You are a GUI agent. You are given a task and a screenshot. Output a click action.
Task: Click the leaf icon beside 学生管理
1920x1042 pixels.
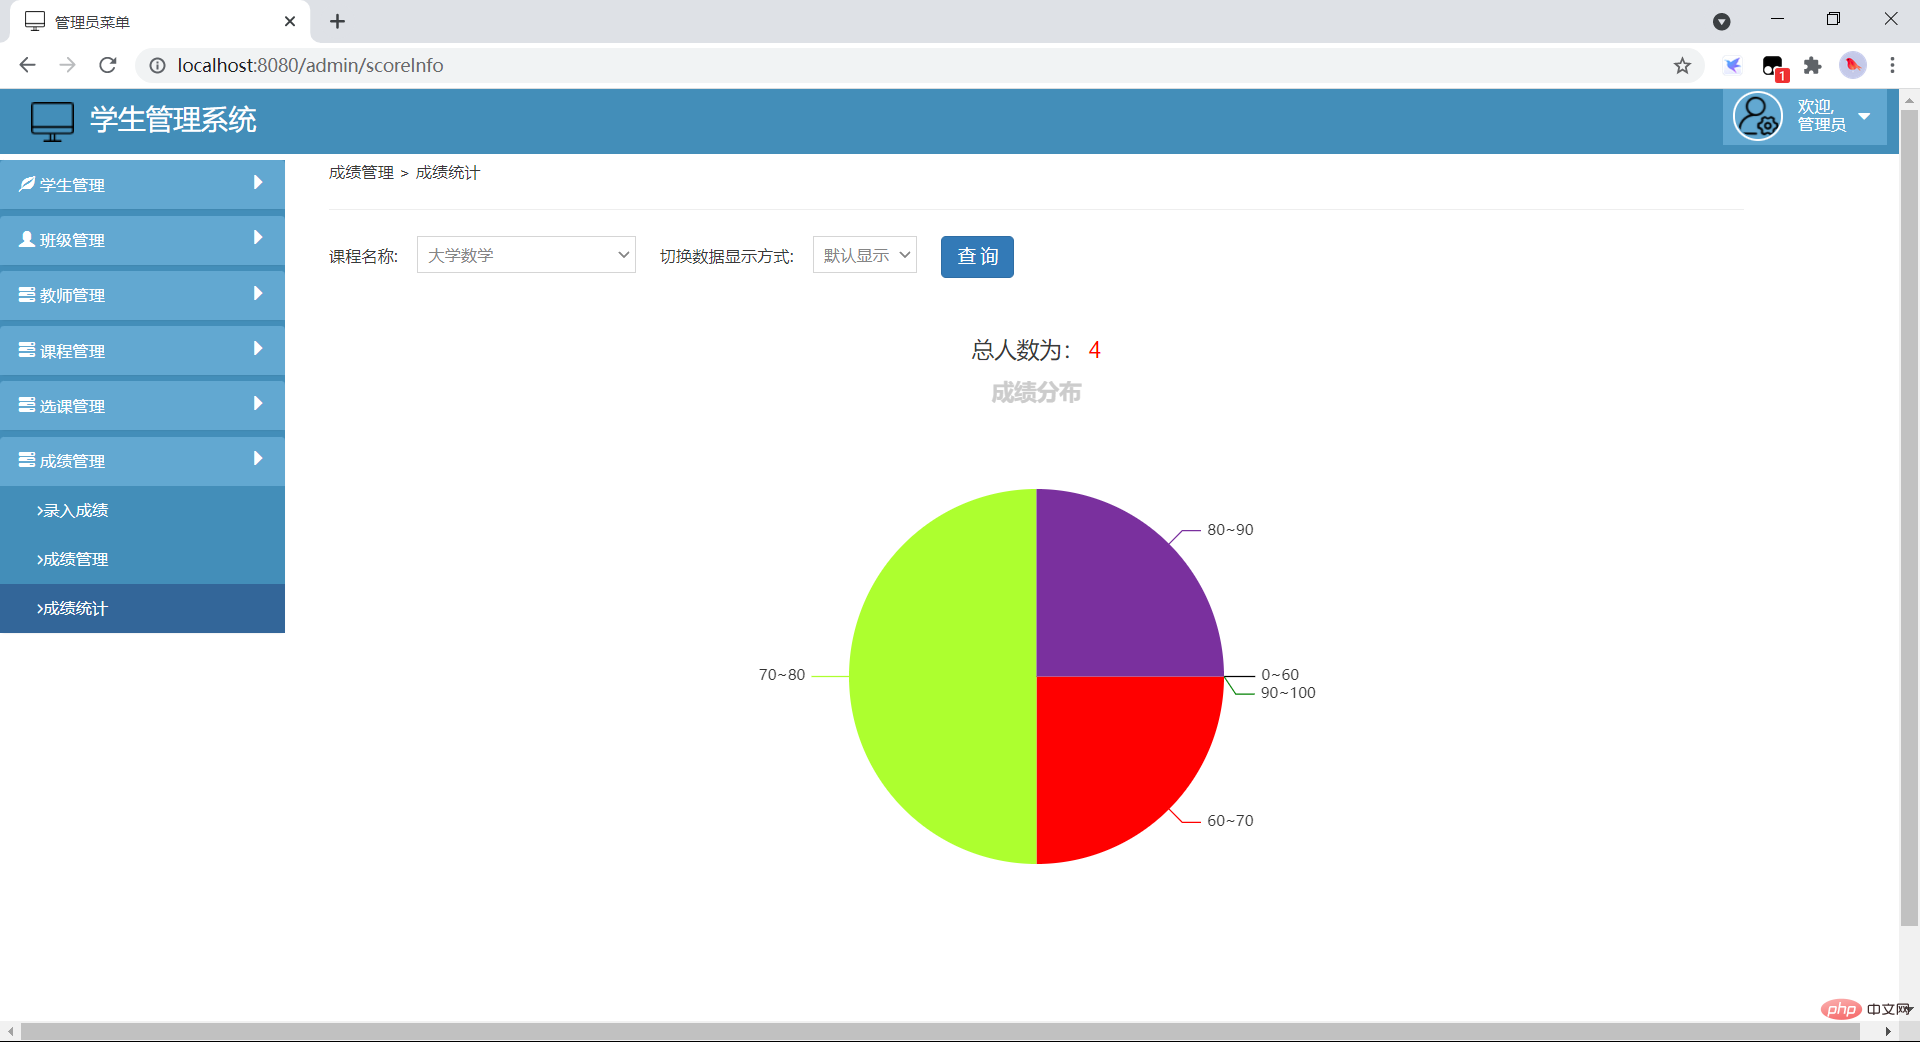pyautogui.click(x=27, y=184)
